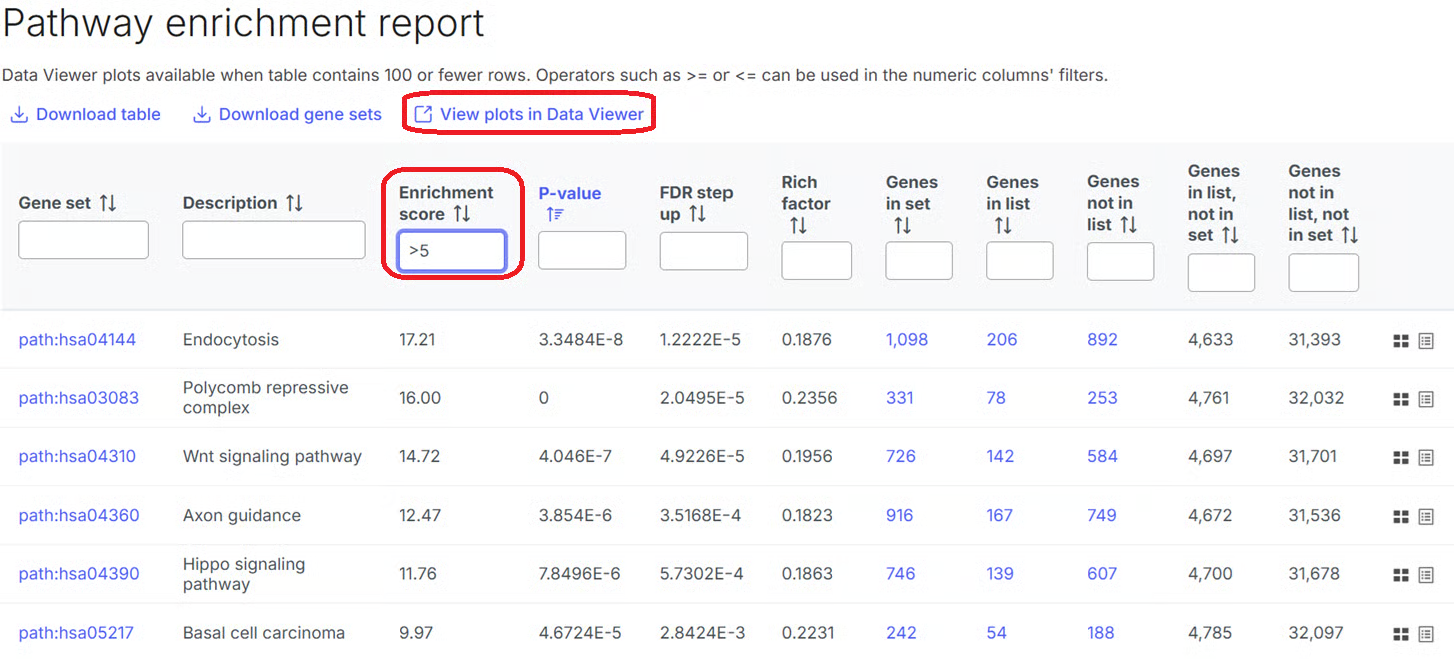The height and width of the screenshot is (659, 1454).
Task: Toggle the P-value sort indicator
Action: [x=555, y=214]
